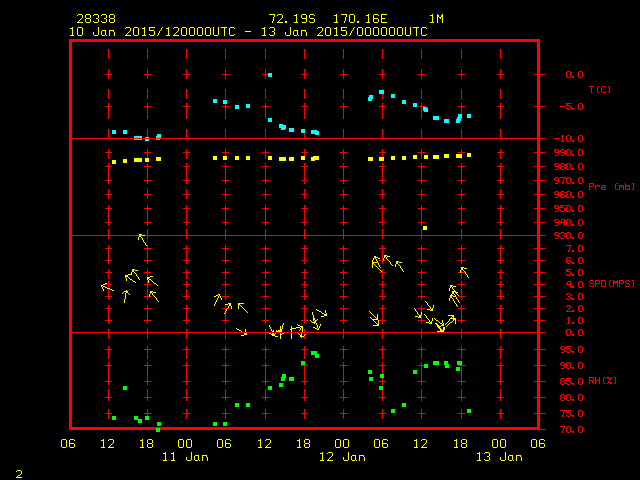Select the latitude text 72.19S
Screen dimensions: 640x480
click(x=289, y=19)
